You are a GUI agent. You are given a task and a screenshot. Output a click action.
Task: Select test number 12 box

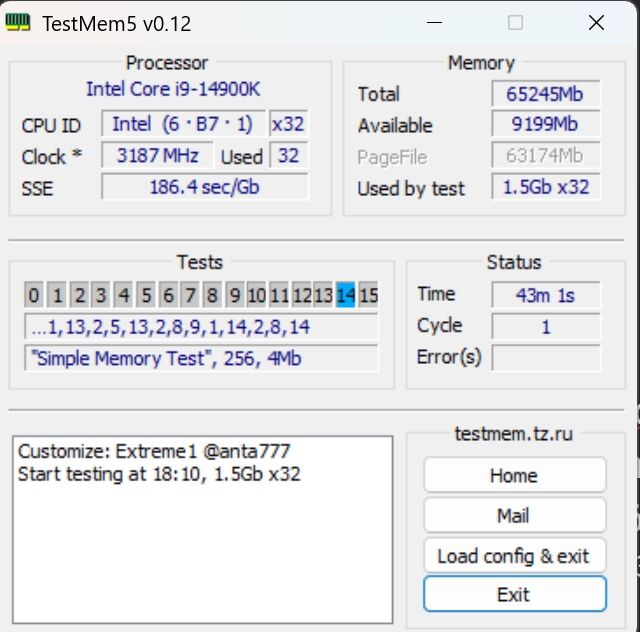[x=302, y=295]
